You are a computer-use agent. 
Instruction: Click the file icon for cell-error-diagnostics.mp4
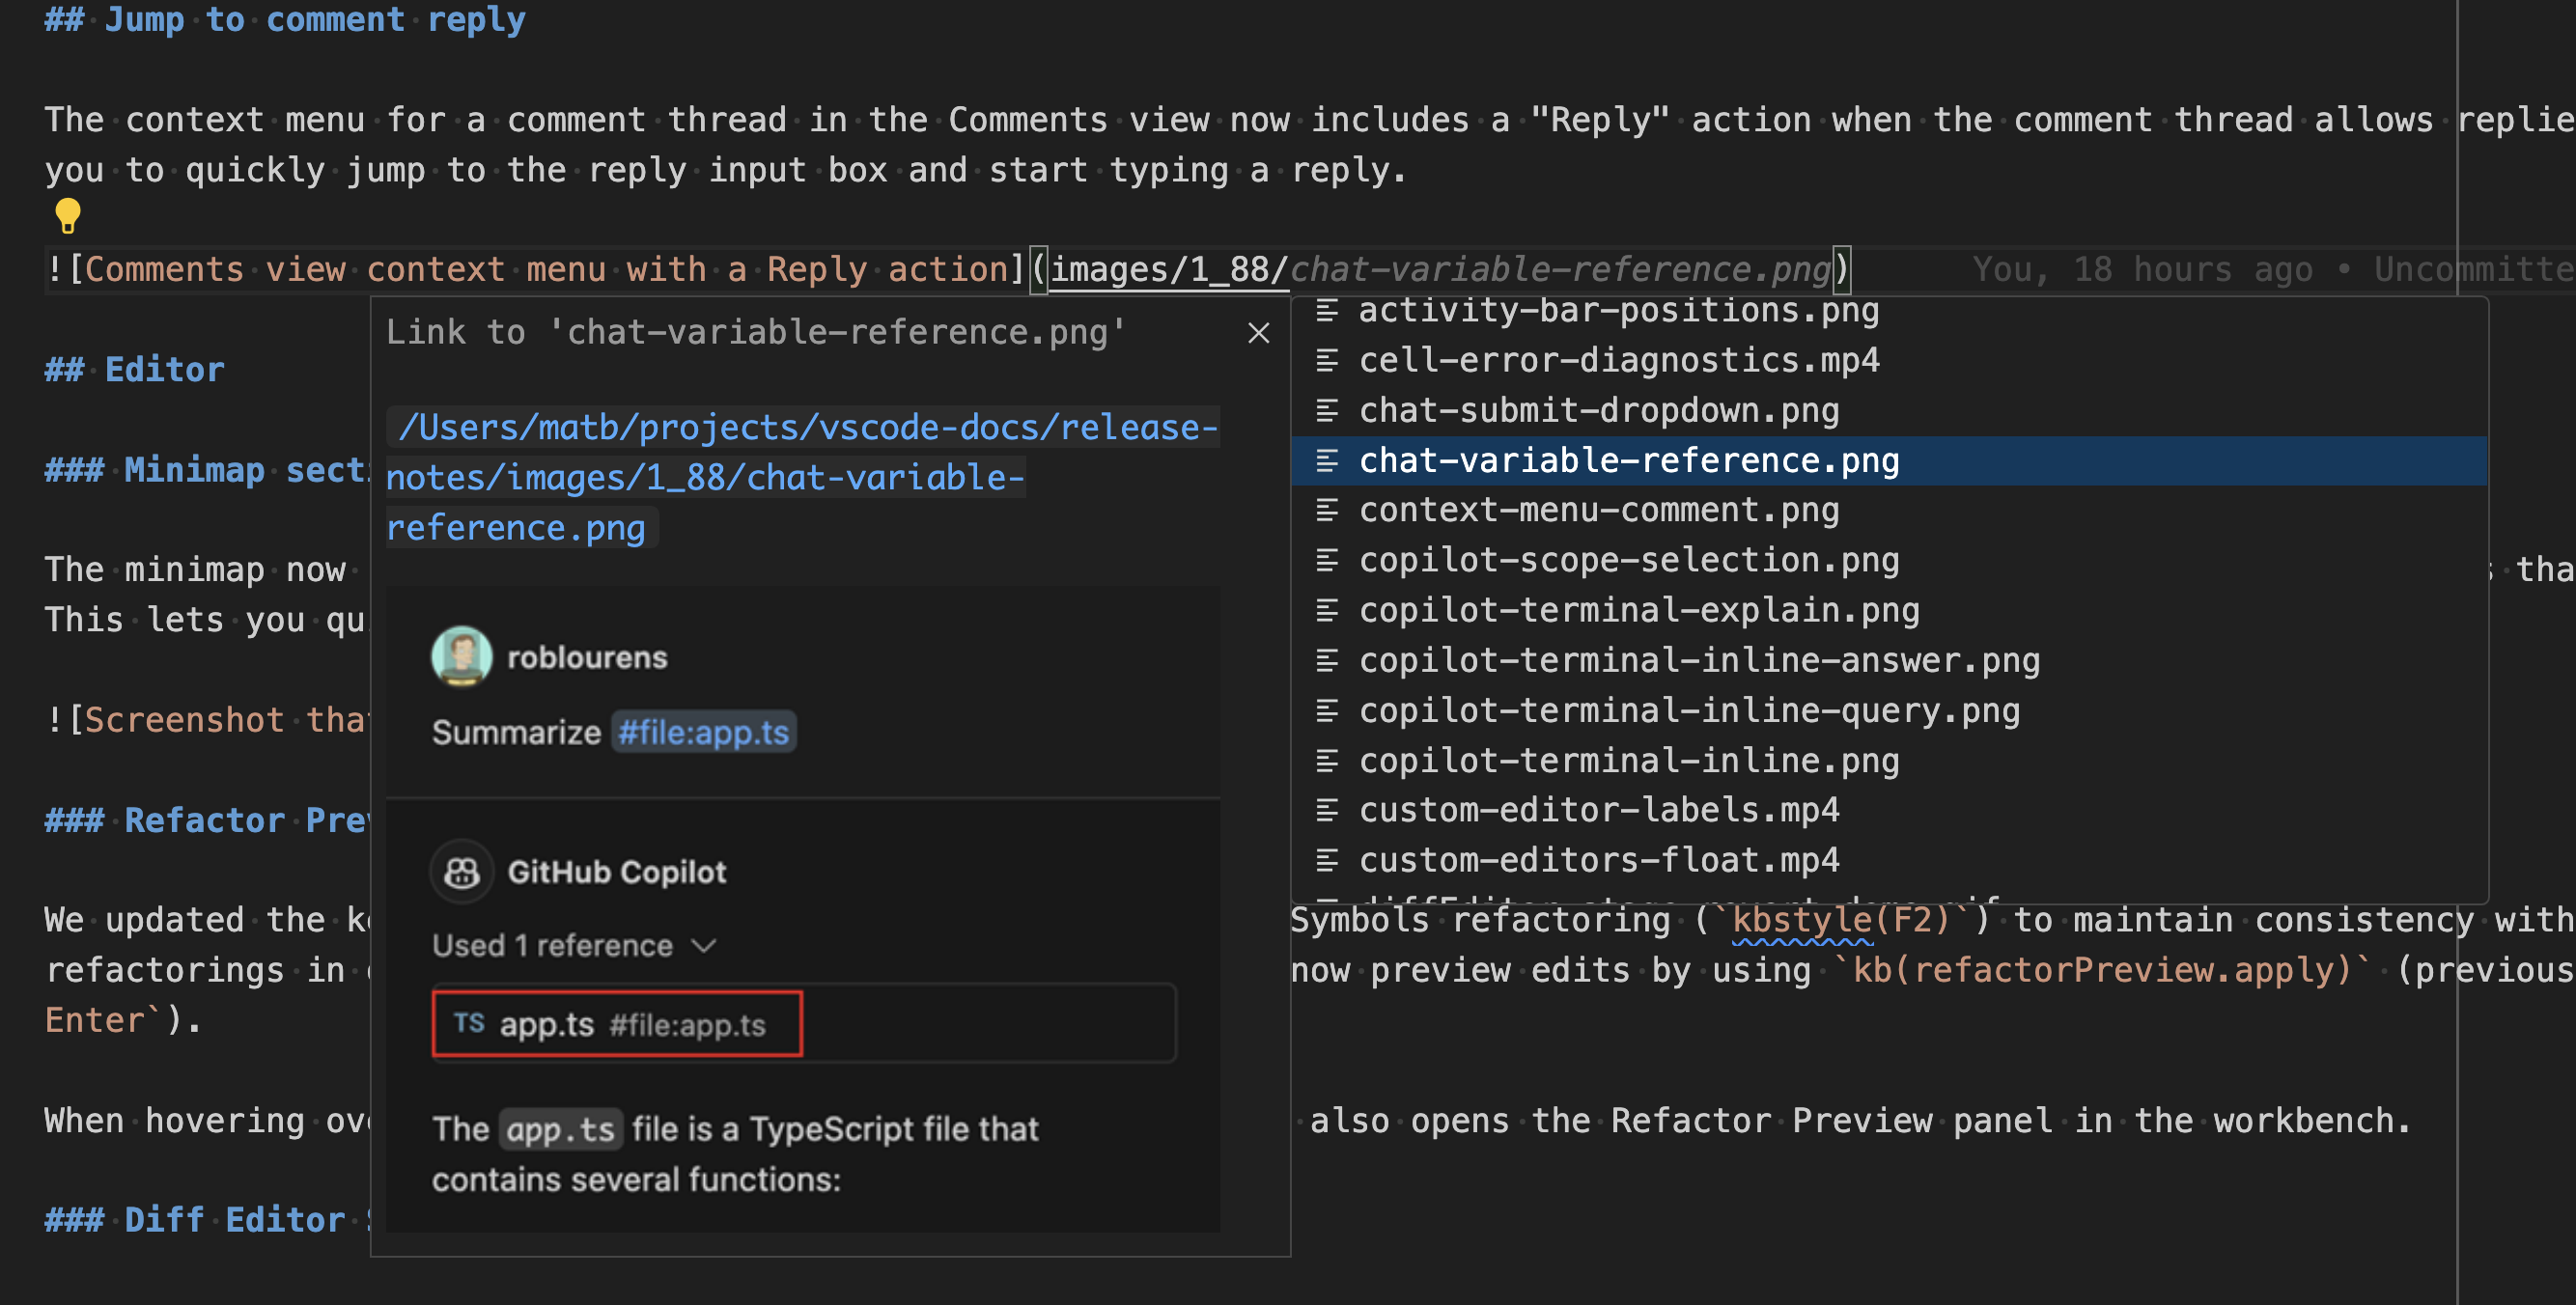tap(1326, 360)
